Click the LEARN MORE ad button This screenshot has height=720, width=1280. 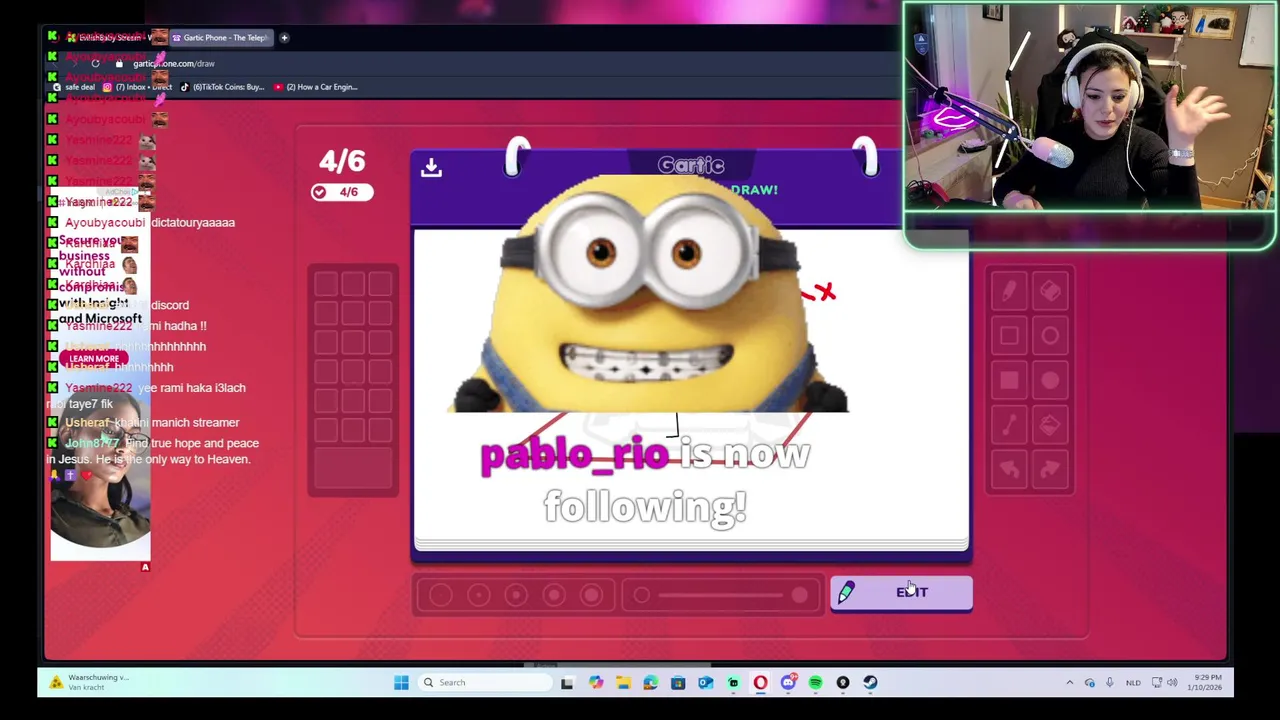pos(93,358)
